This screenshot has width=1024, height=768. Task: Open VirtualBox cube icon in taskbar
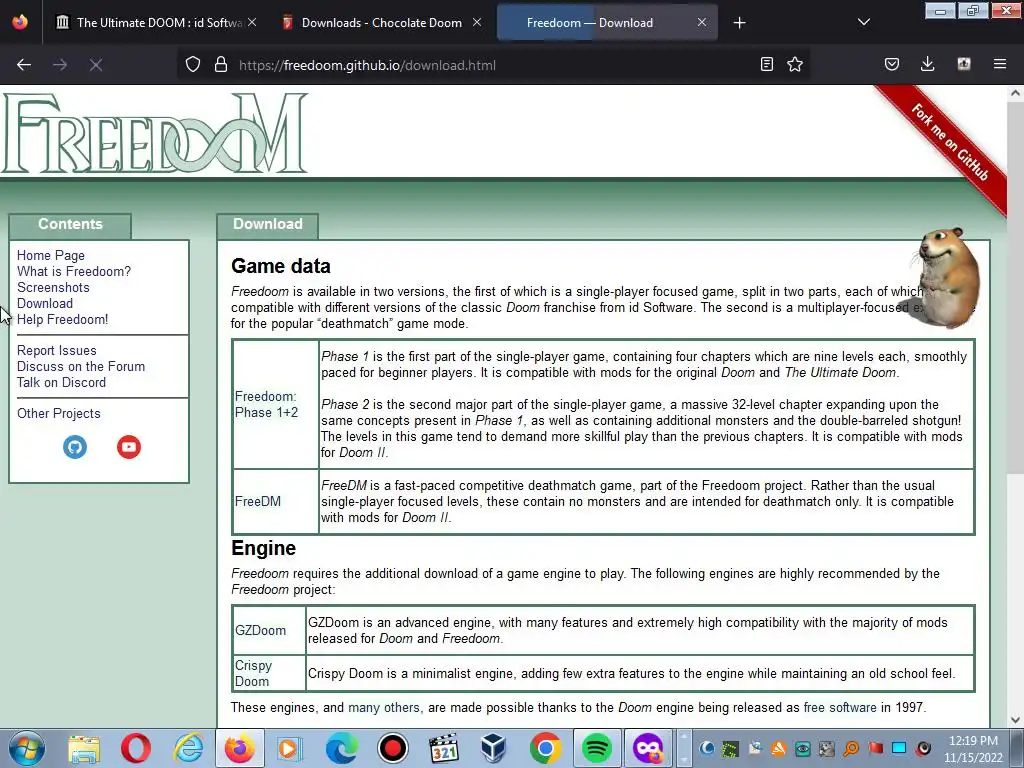(494, 749)
